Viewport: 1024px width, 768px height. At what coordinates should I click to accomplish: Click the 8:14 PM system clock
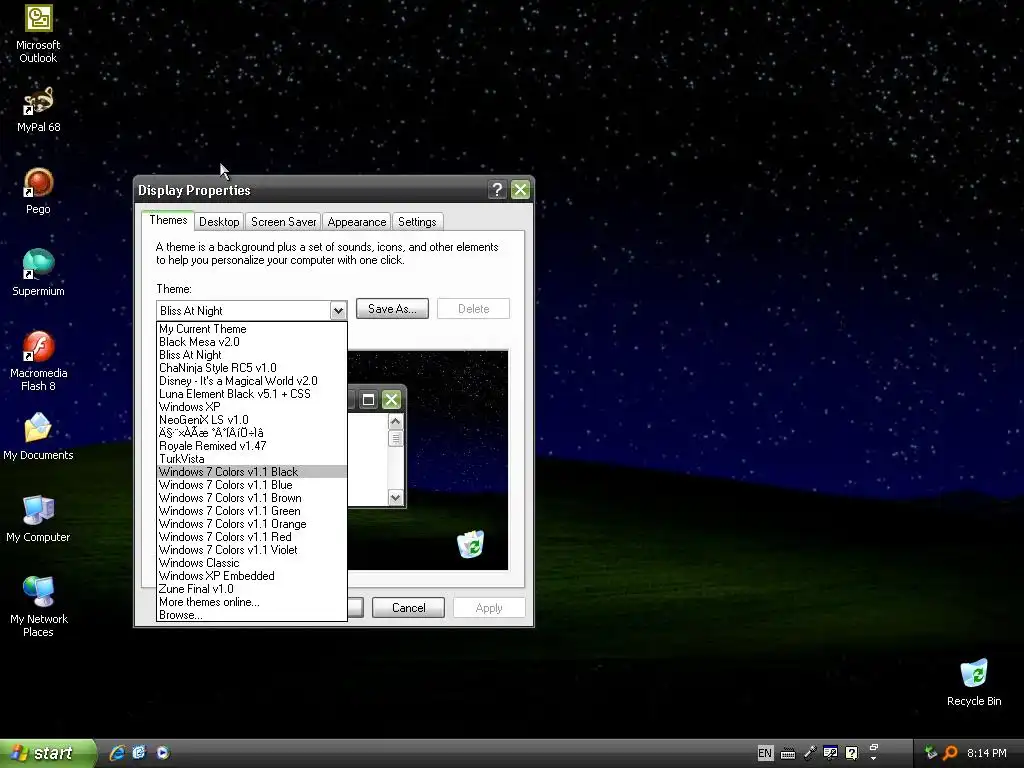(986, 753)
